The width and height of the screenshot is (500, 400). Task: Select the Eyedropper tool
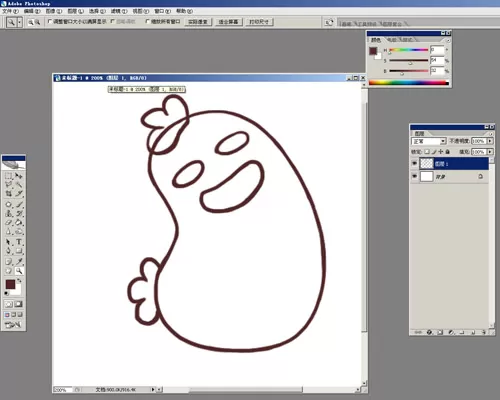tap(19, 262)
